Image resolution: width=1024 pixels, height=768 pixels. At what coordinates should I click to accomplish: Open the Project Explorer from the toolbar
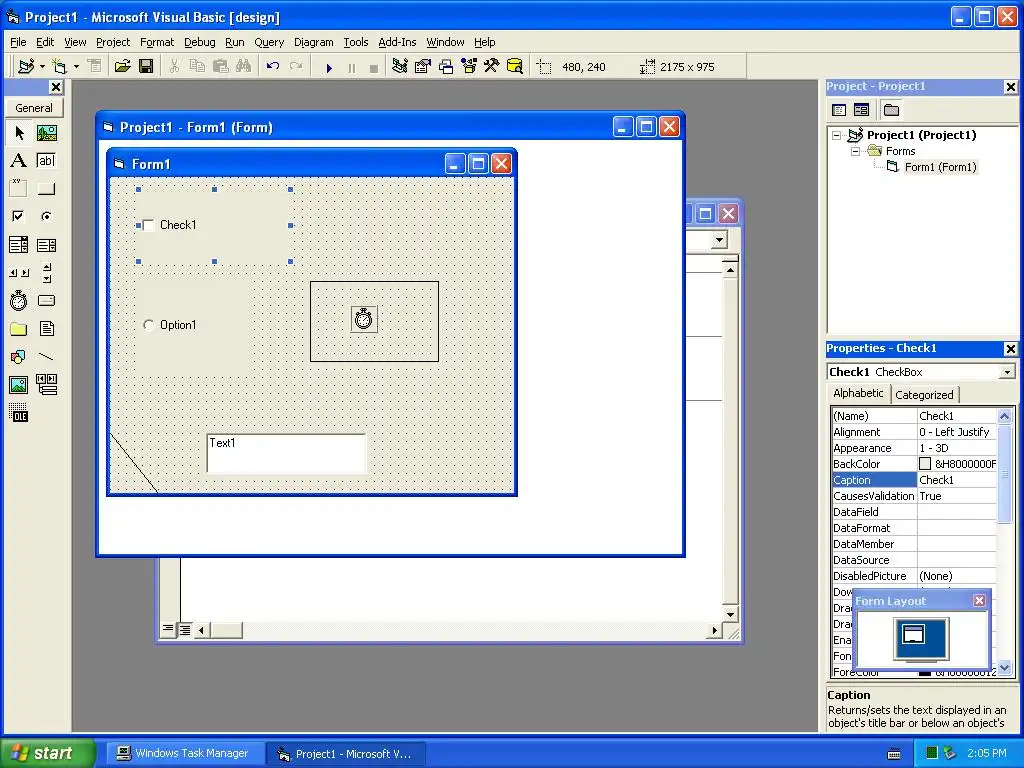point(400,66)
